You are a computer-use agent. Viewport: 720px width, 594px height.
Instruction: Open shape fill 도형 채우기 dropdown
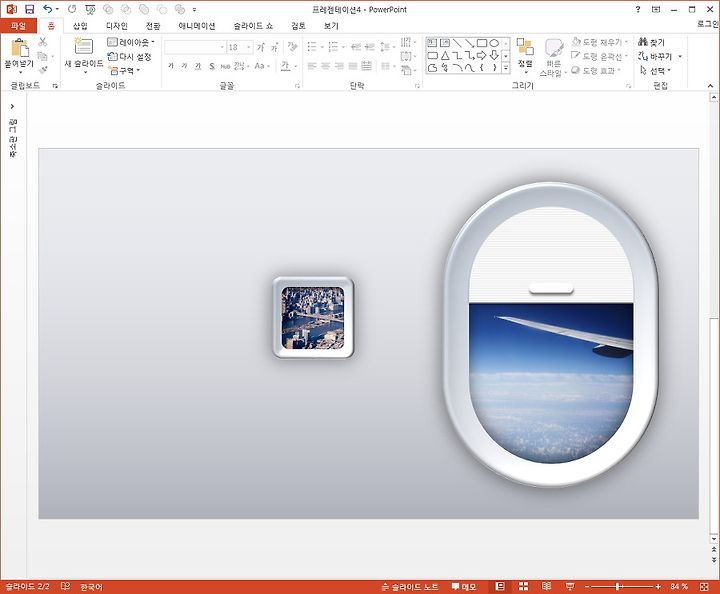[599, 42]
